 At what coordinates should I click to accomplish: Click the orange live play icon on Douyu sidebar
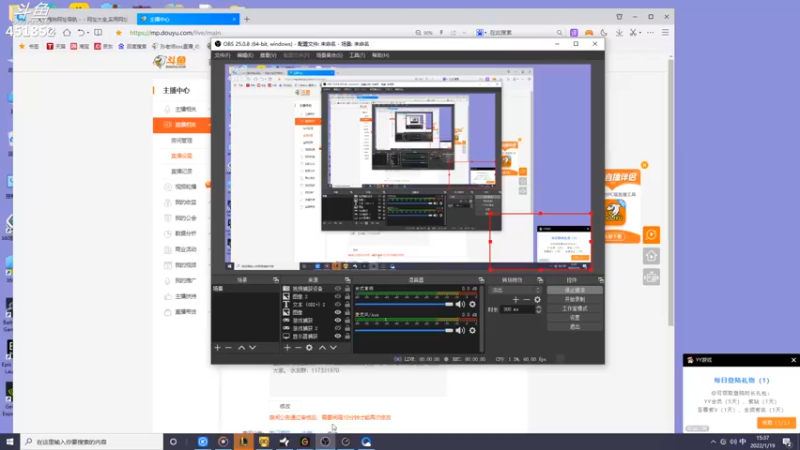point(651,235)
